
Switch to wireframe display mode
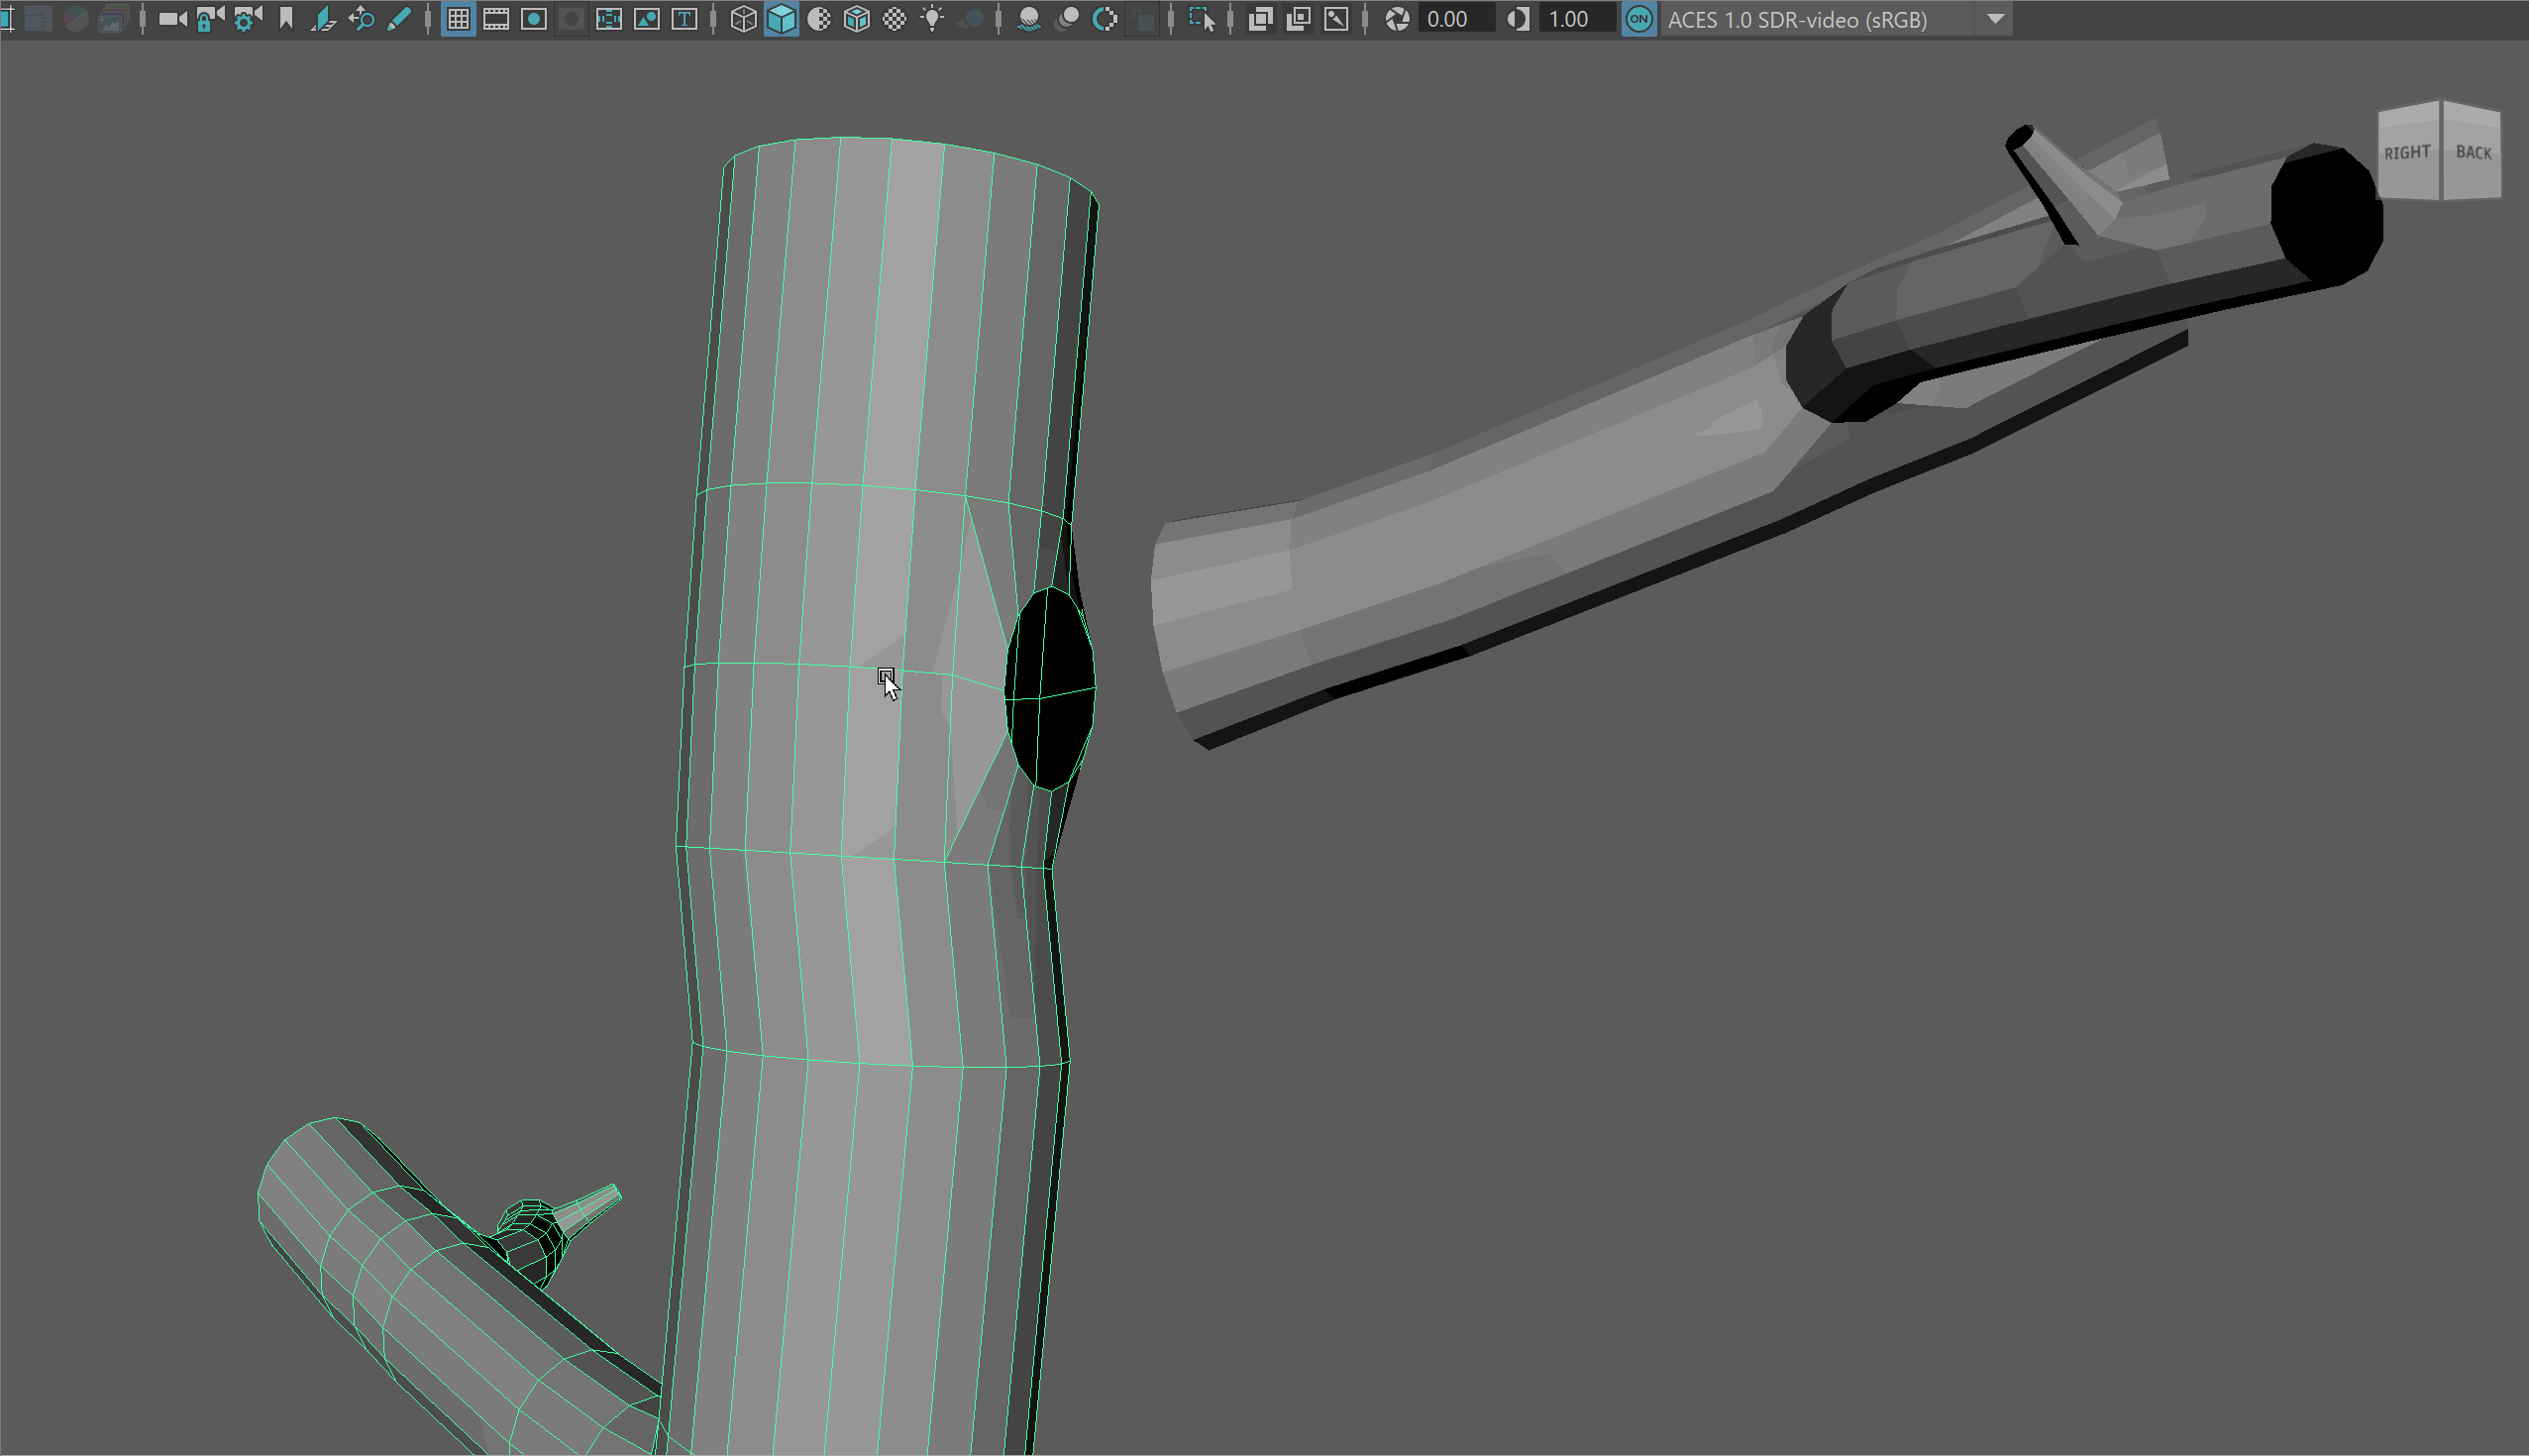[743, 19]
